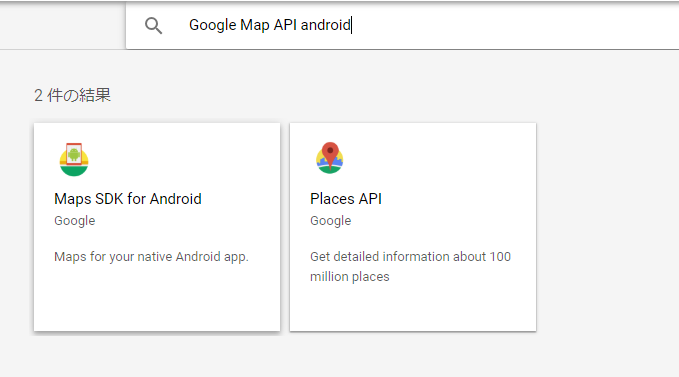Click "Google" publisher under Places API
The height and width of the screenshot is (377, 679).
[x=330, y=221]
